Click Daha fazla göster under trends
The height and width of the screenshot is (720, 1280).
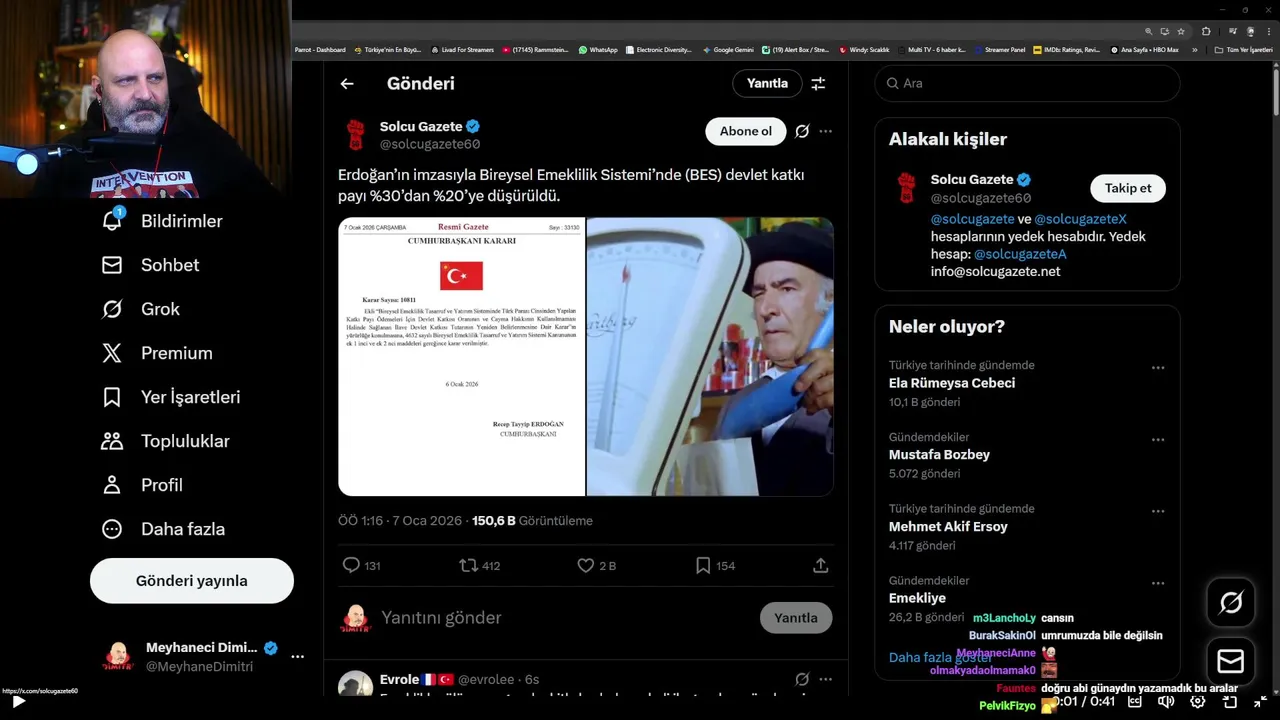940,658
